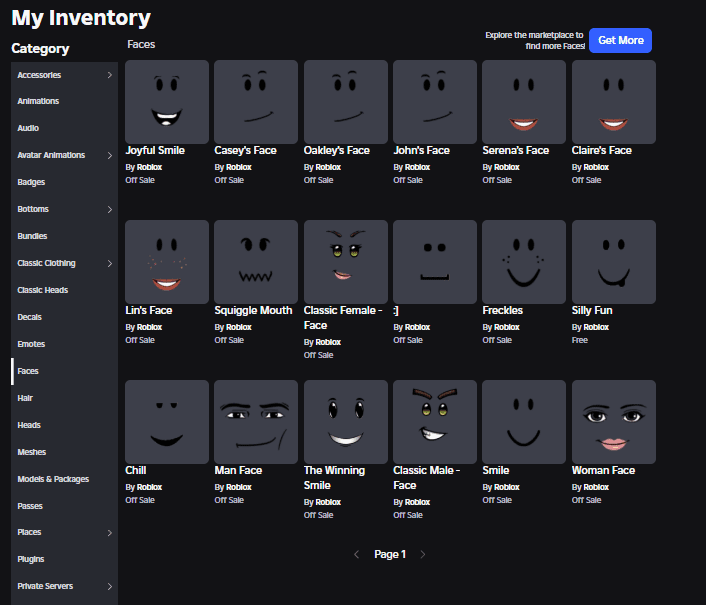Expand the Classic Clothing category
The height and width of the screenshot is (605, 706).
tap(109, 263)
